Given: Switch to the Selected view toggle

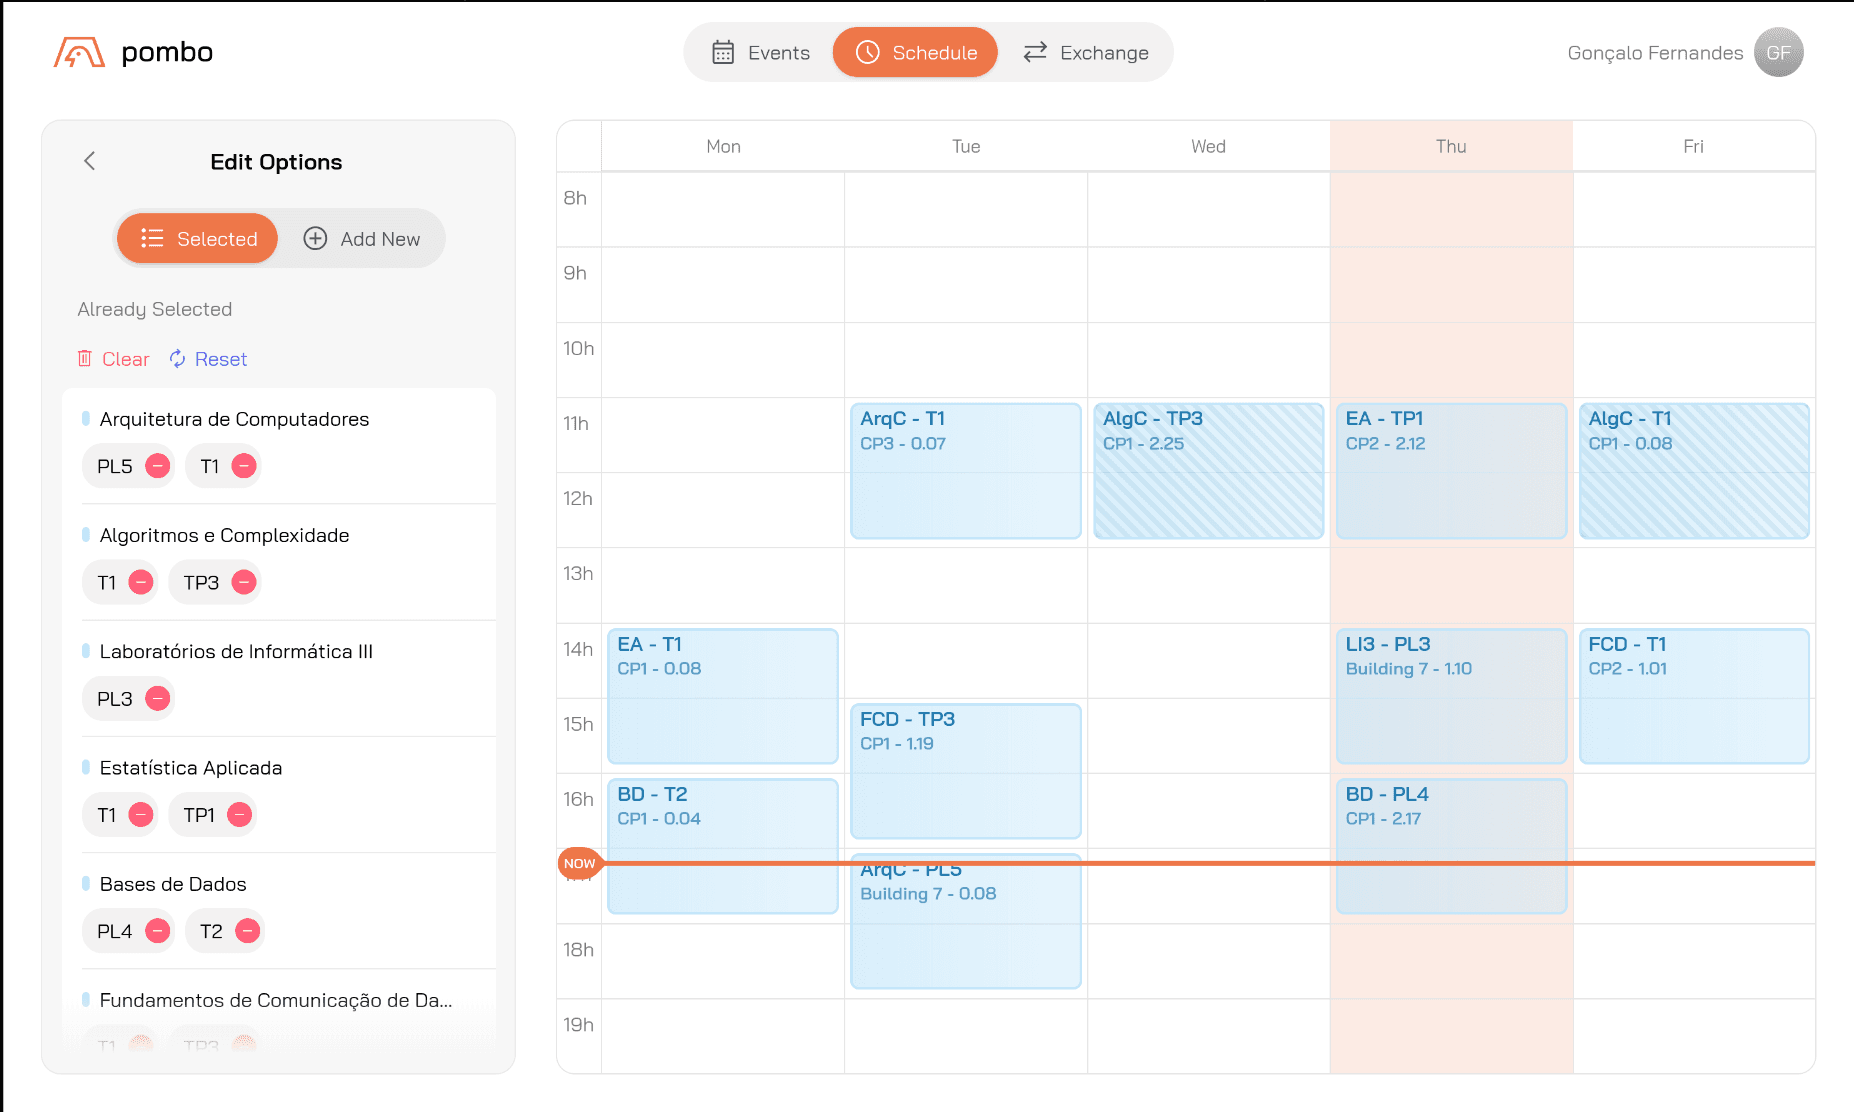Looking at the screenshot, I should pos(198,239).
